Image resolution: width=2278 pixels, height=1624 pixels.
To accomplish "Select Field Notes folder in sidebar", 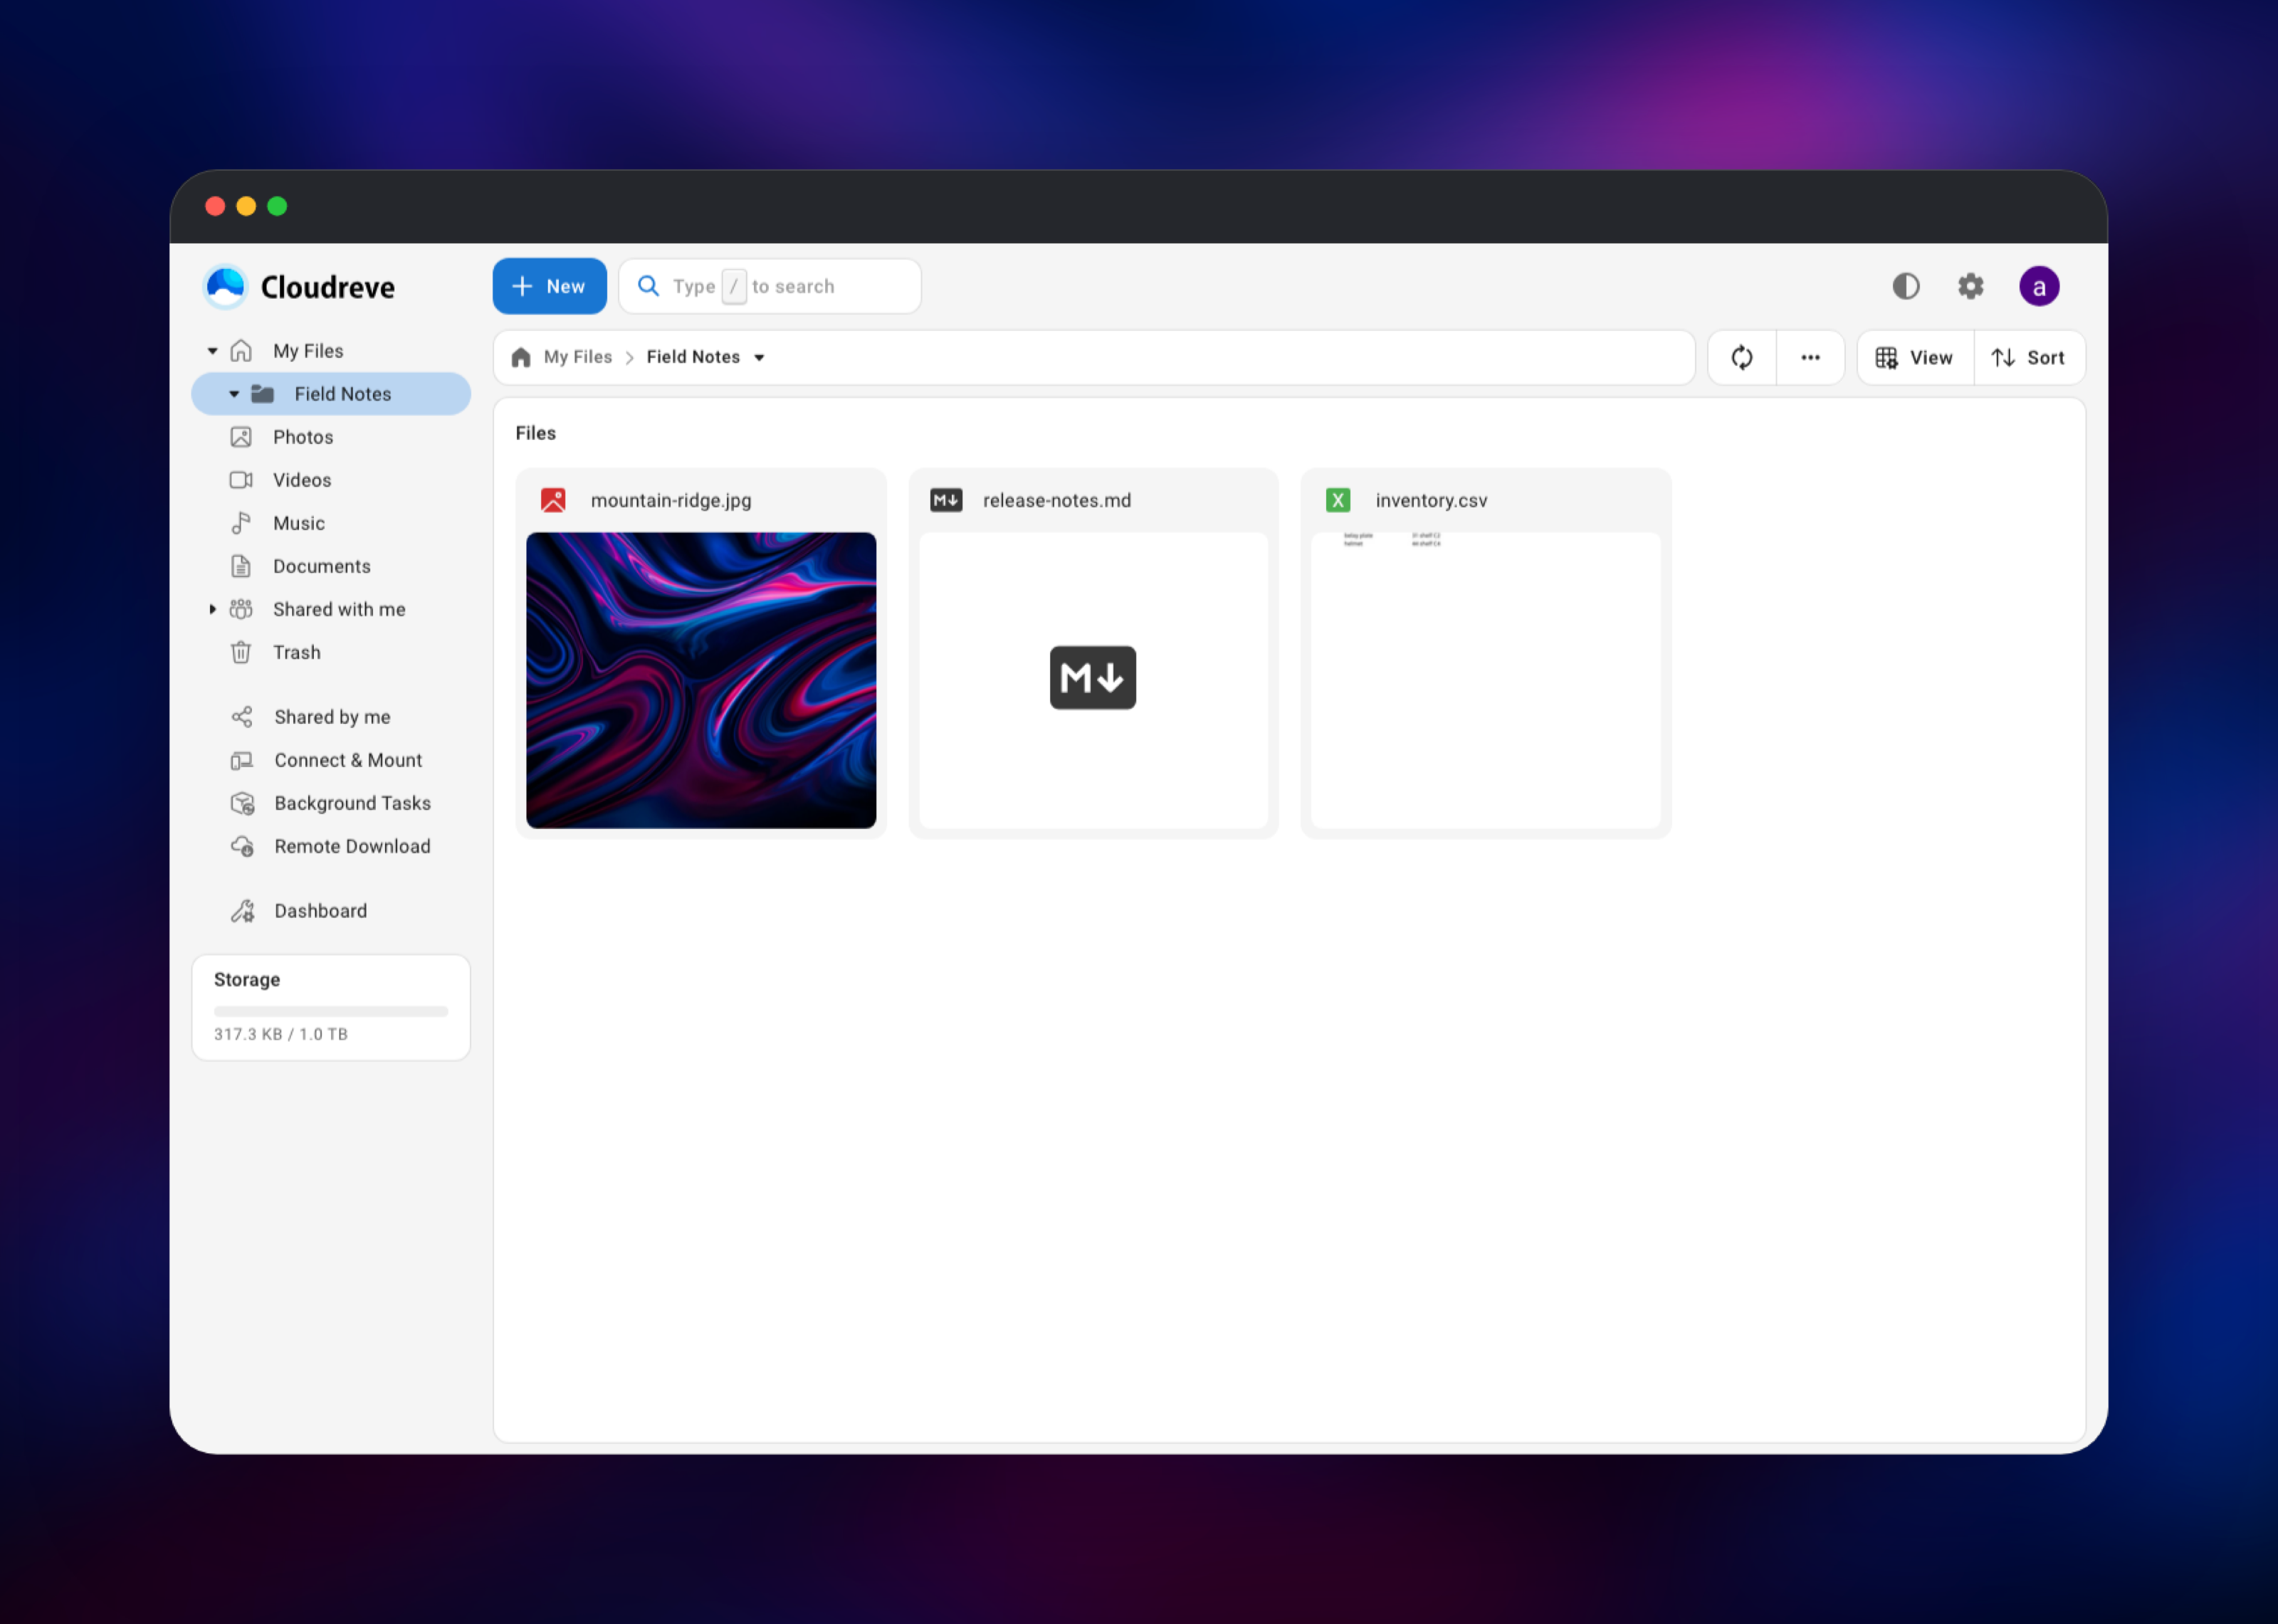I will coord(331,394).
